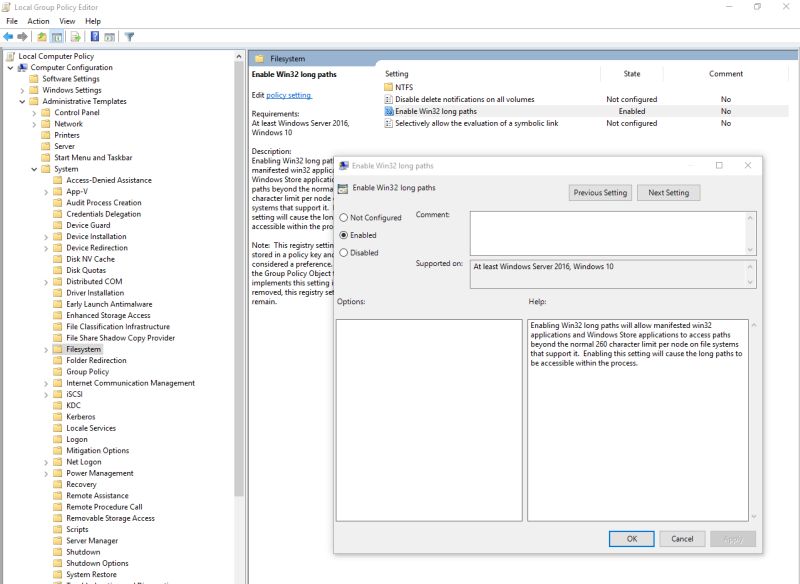
Task: Open Help using the blue question mark icon
Action: (94, 38)
